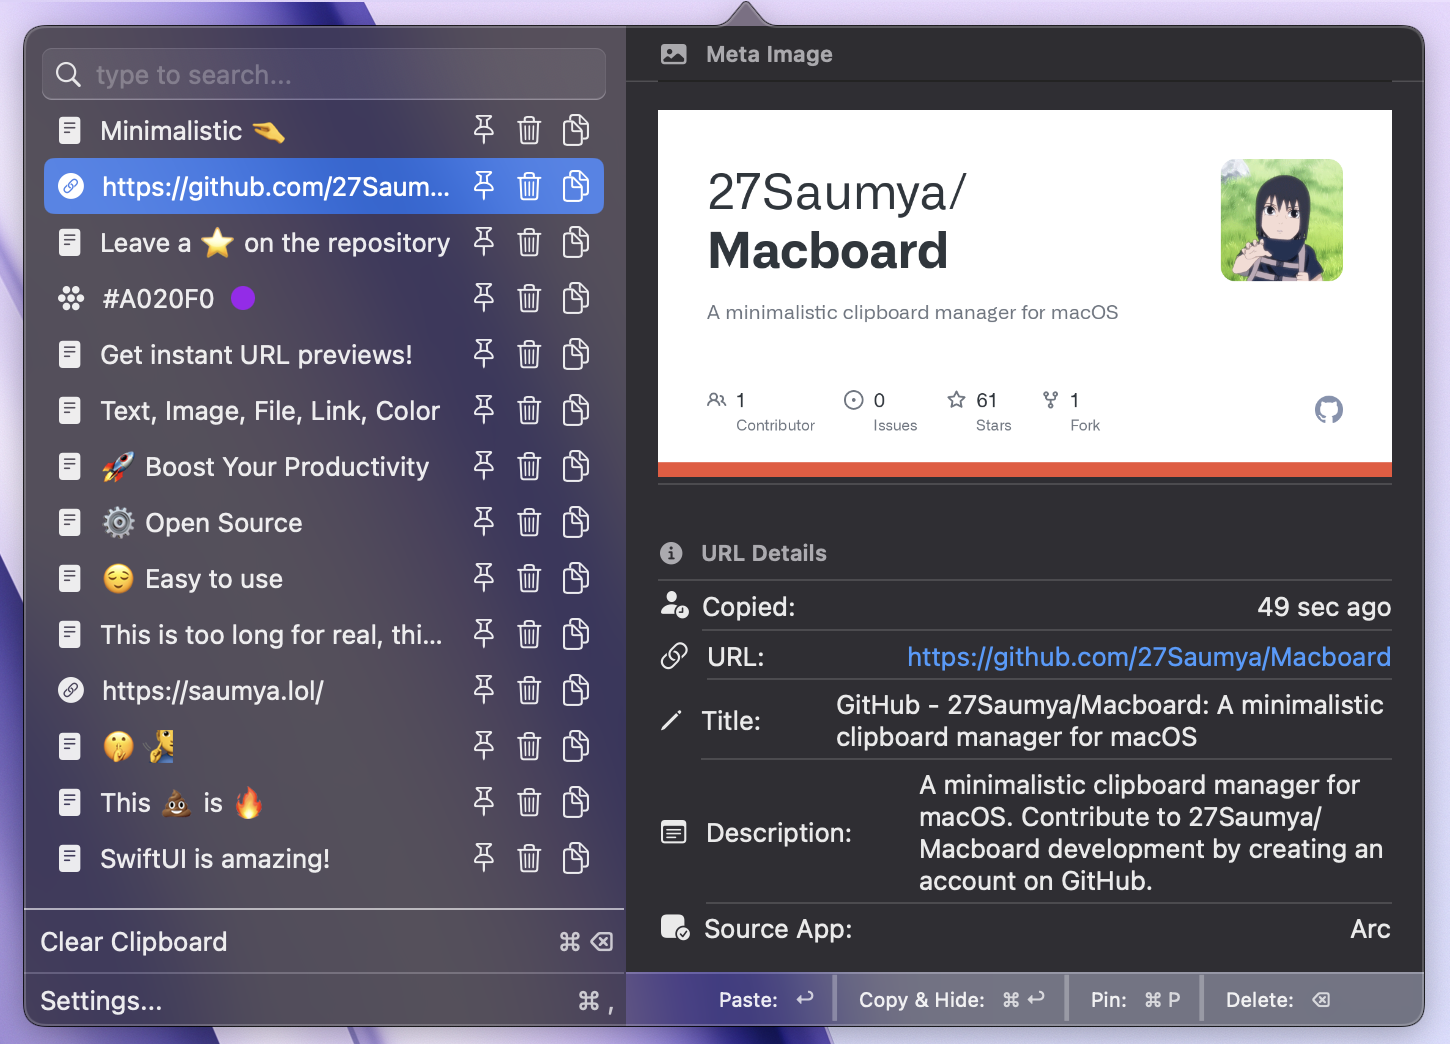
Task: Copy the 'Text, Image, File, Link, Color' entry
Action: click(576, 410)
